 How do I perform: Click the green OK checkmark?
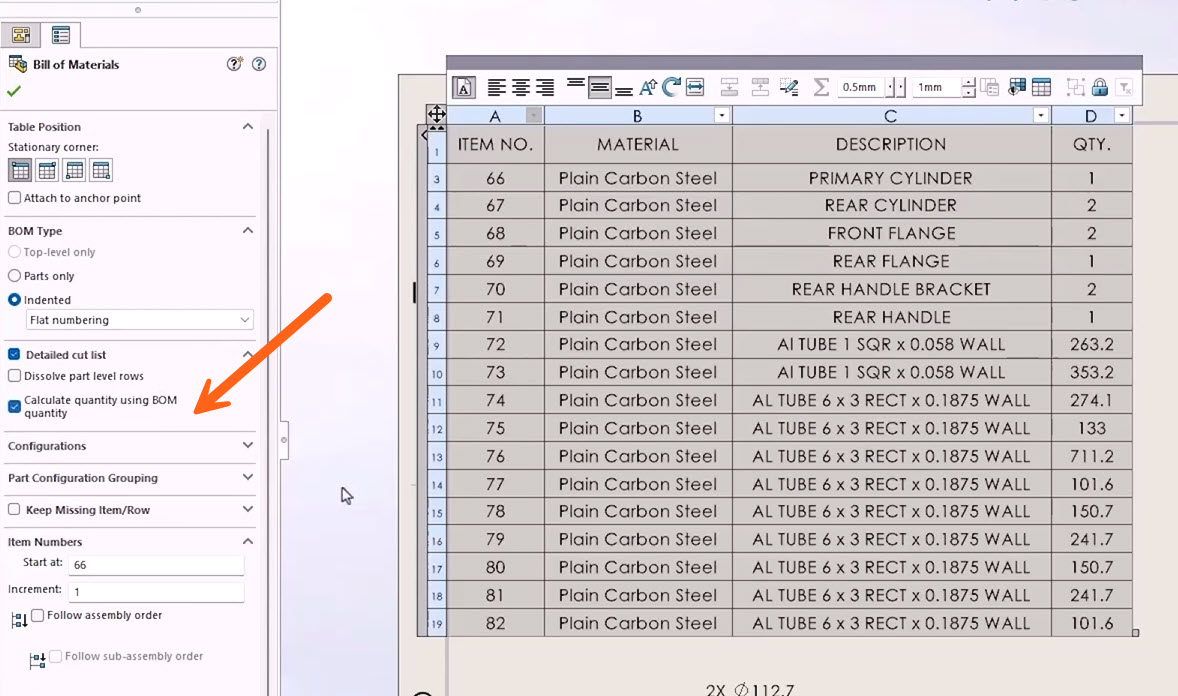pos(14,91)
